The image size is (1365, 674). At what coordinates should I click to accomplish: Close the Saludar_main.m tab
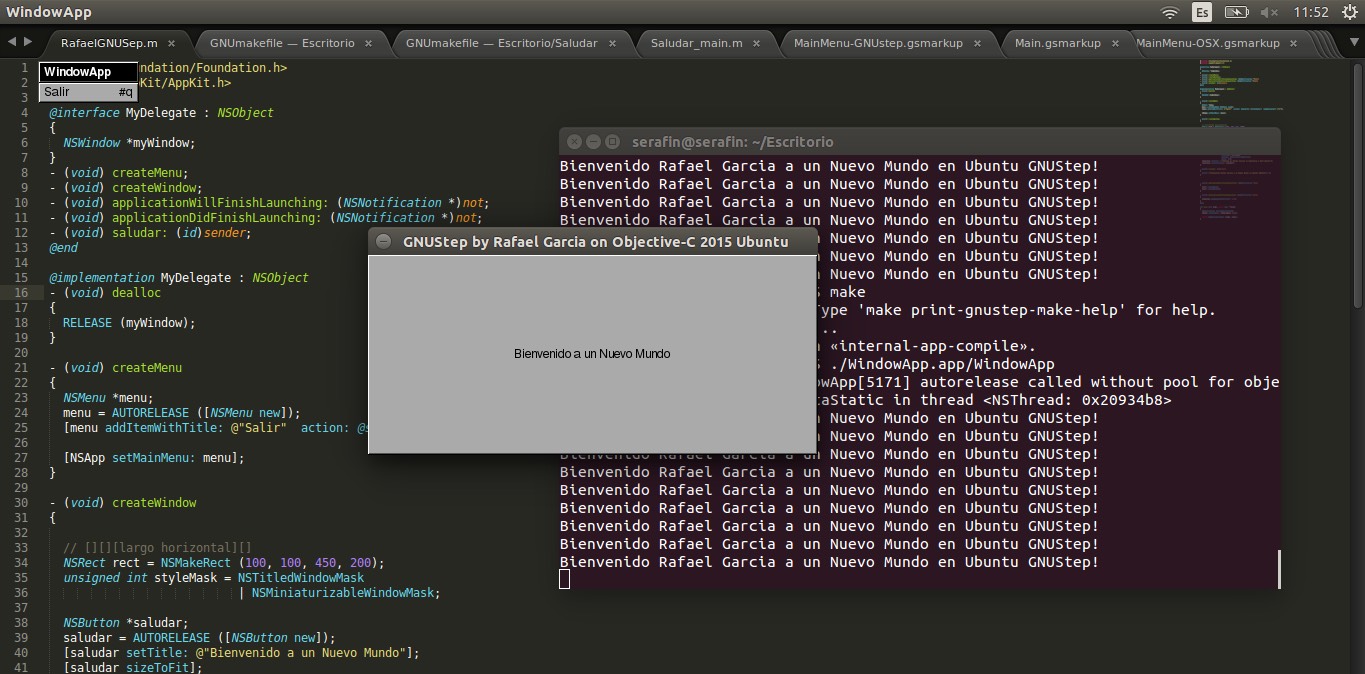click(757, 44)
